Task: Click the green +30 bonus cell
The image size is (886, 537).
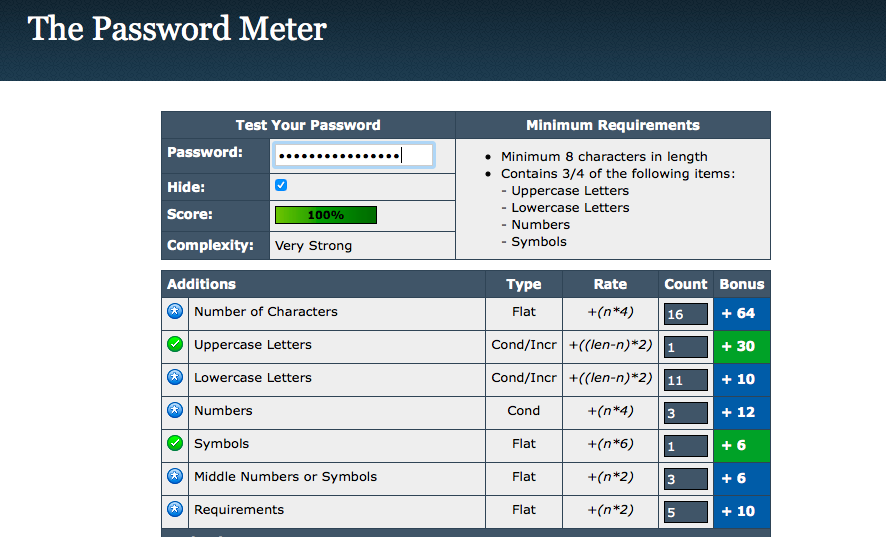Action: (742, 347)
